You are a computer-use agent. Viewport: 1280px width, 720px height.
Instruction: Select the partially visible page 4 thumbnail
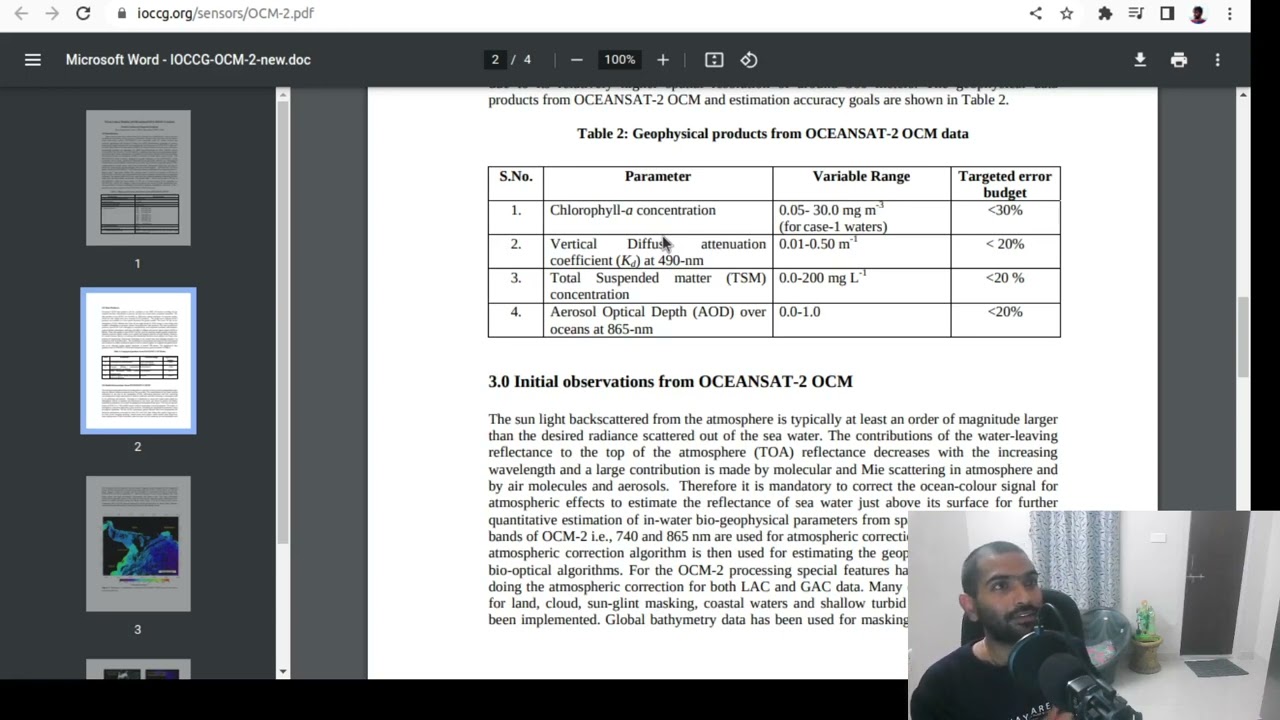138,669
